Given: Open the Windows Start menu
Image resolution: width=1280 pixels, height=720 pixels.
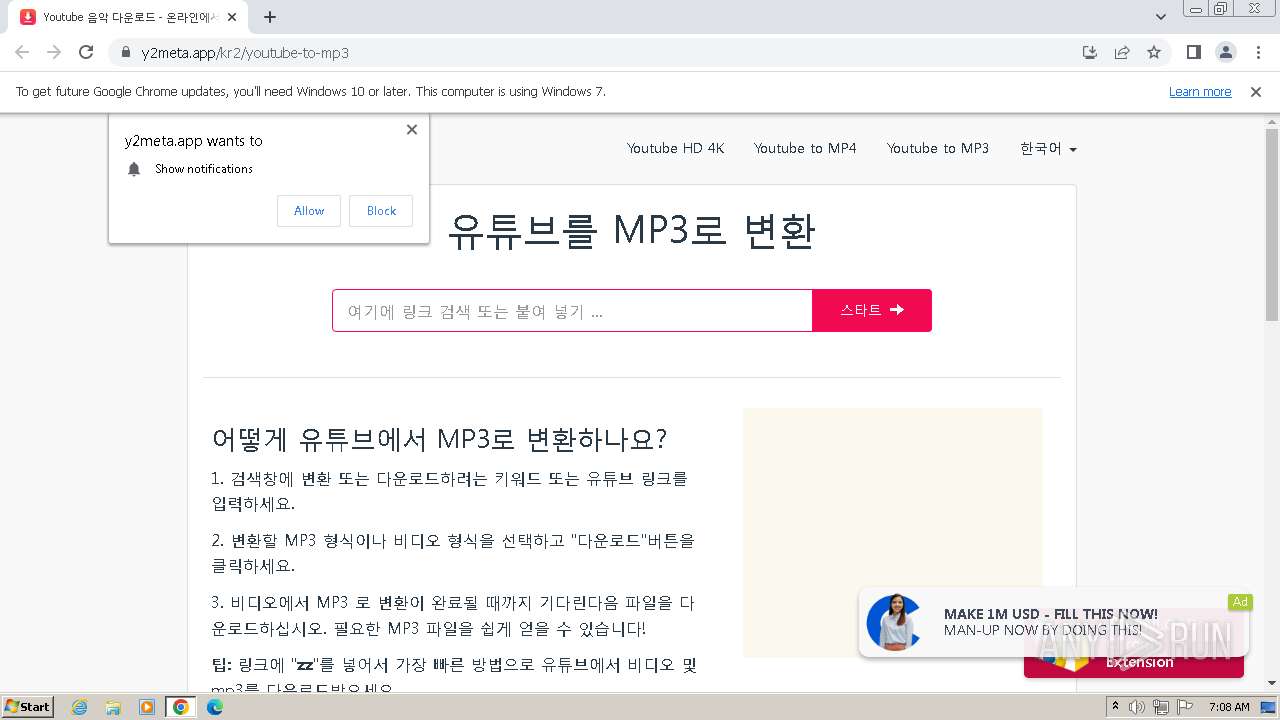Looking at the screenshot, I should click(x=28, y=706).
